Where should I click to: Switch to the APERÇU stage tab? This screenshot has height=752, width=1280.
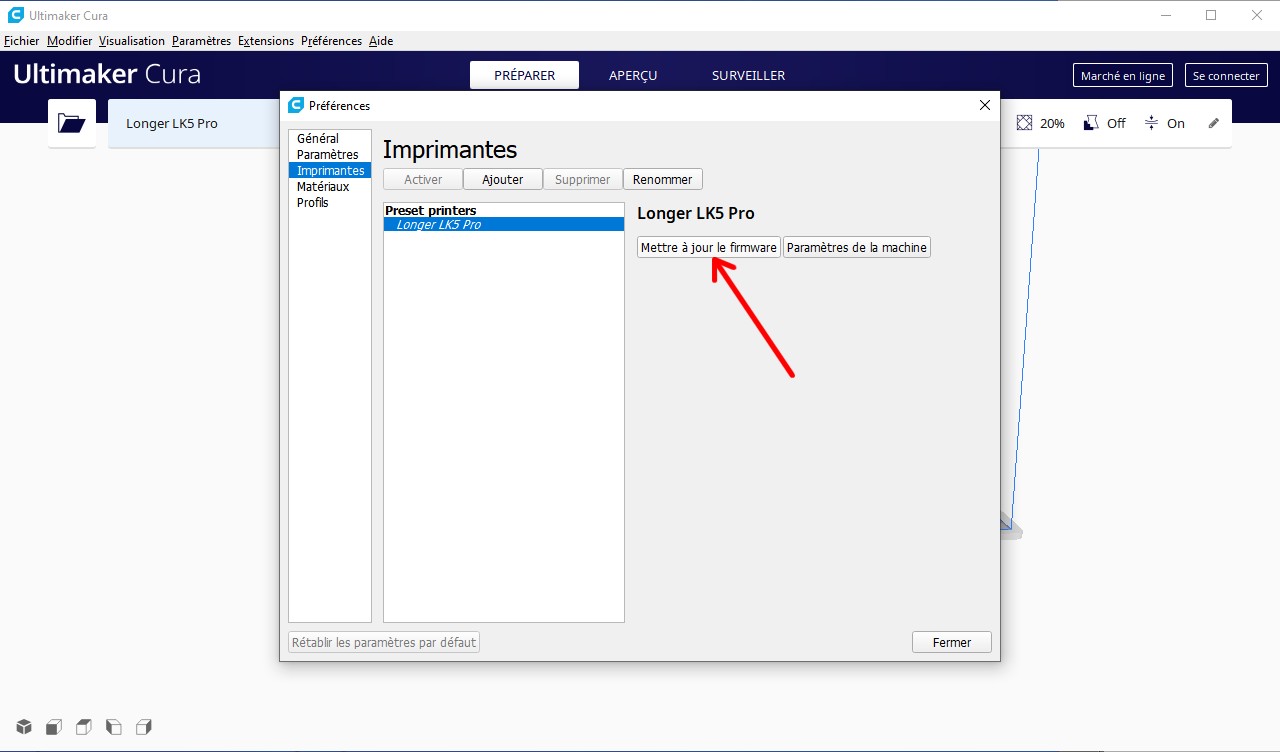pos(633,75)
